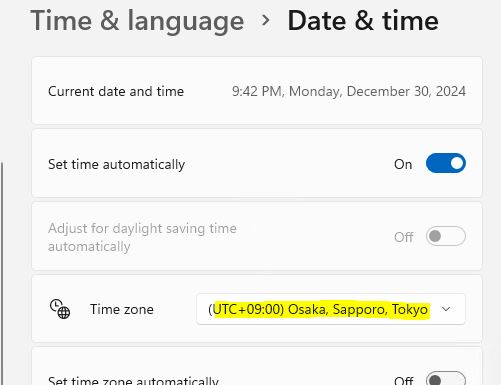
Task: Click the Current date and time label
Action: [116, 91]
